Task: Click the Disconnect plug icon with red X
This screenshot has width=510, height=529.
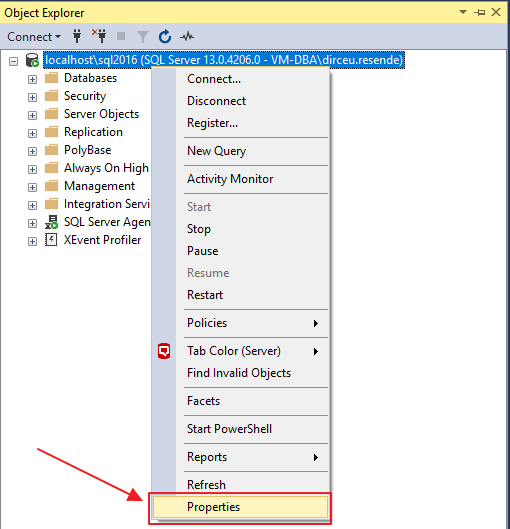Action: tap(99, 36)
